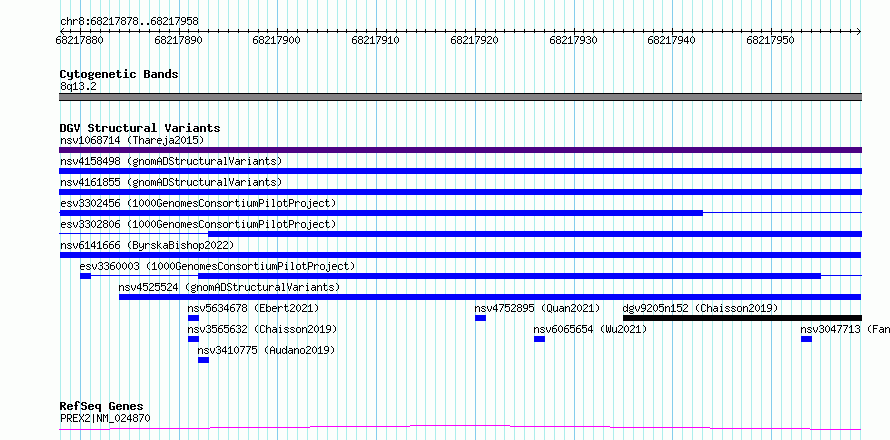Click the esv3302806 1000Genomes variant label
Image resolution: width=890 pixels, height=440 pixels.
click(x=198, y=224)
